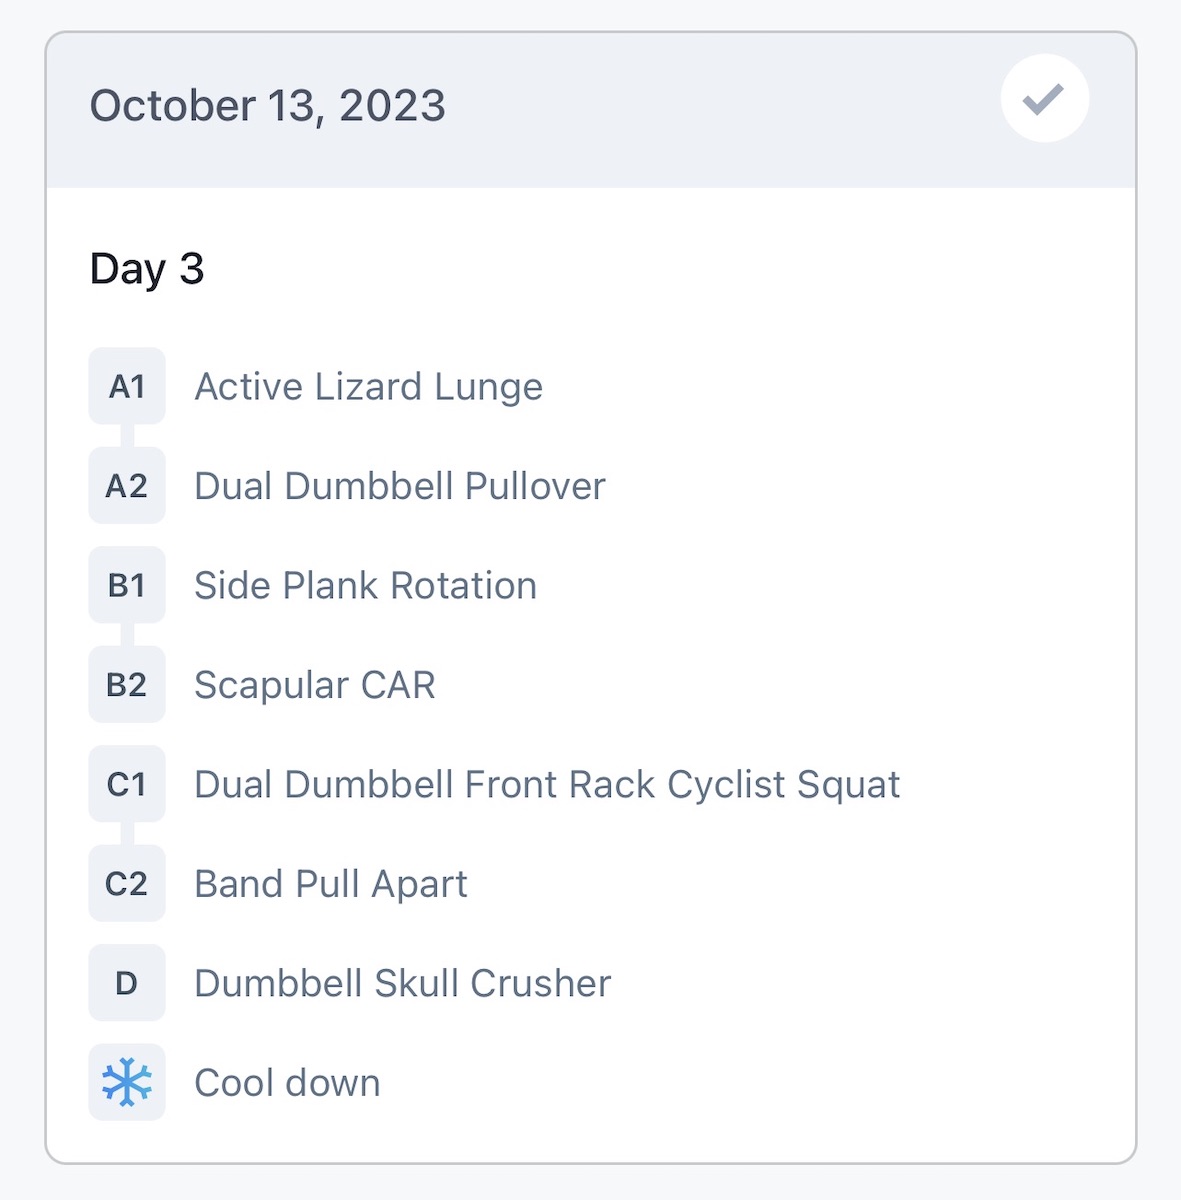Open the Cool down section
1181x1200 pixels.
click(x=287, y=1083)
